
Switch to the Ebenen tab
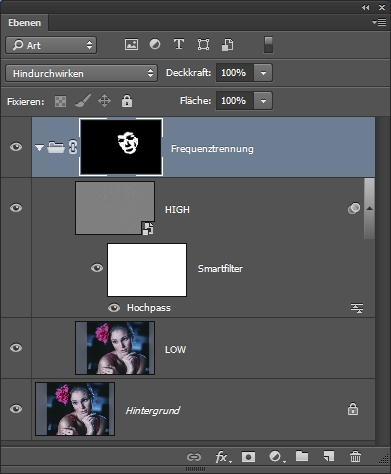[24, 23]
